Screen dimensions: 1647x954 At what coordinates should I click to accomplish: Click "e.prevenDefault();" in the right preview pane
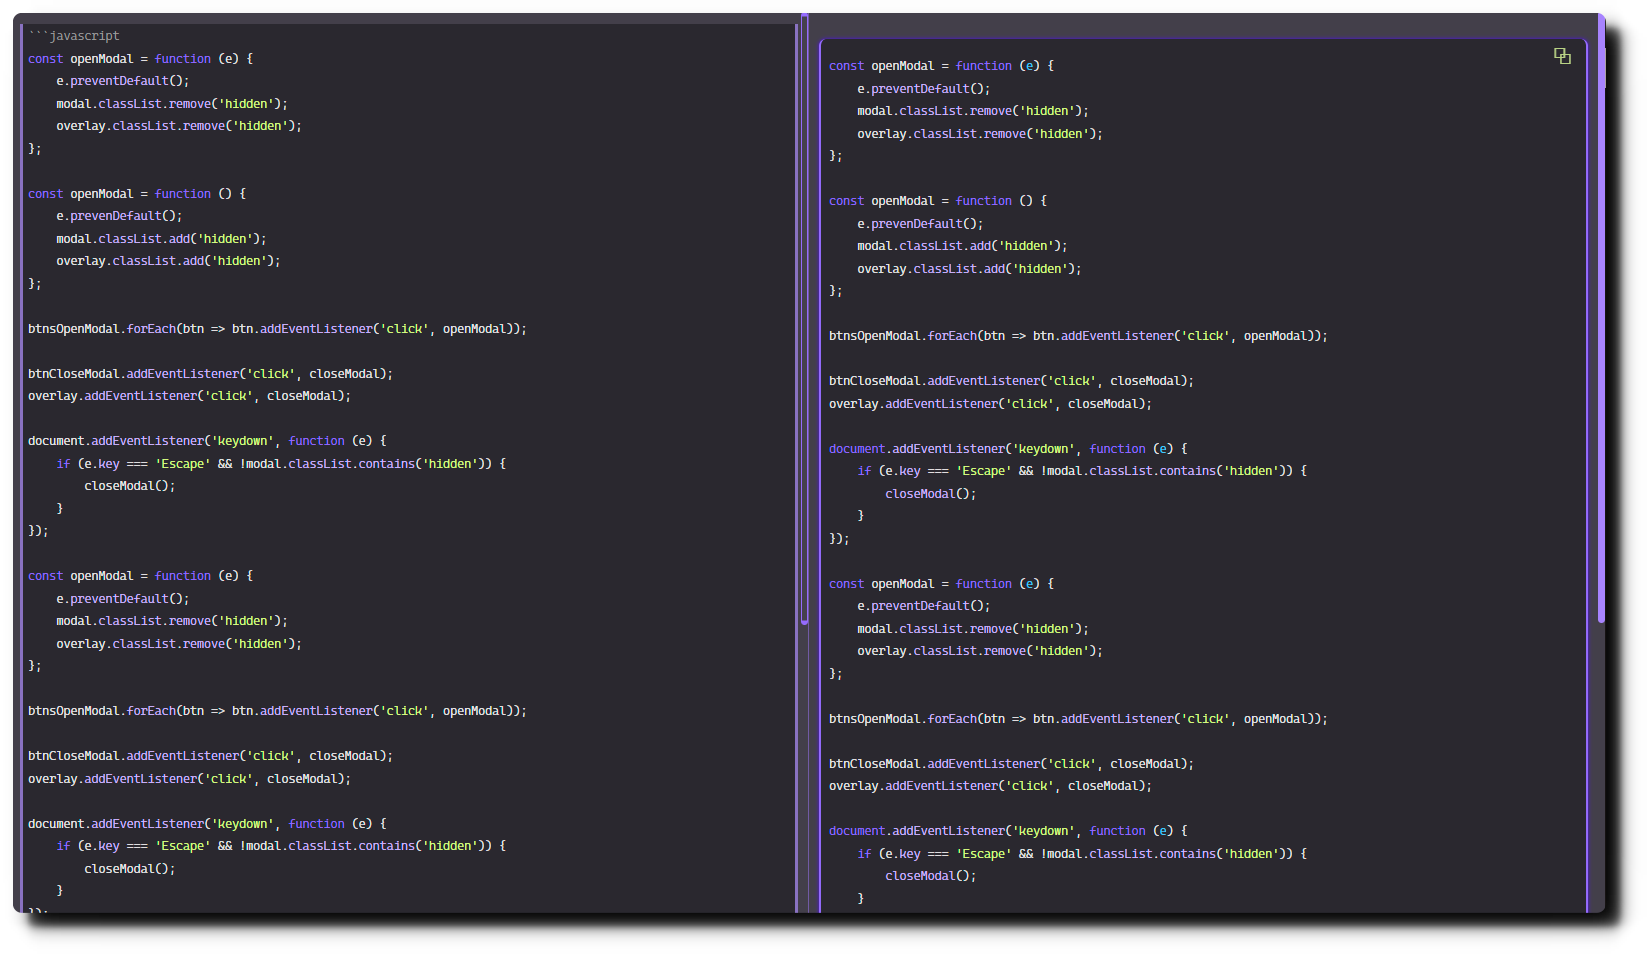tap(920, 224)
